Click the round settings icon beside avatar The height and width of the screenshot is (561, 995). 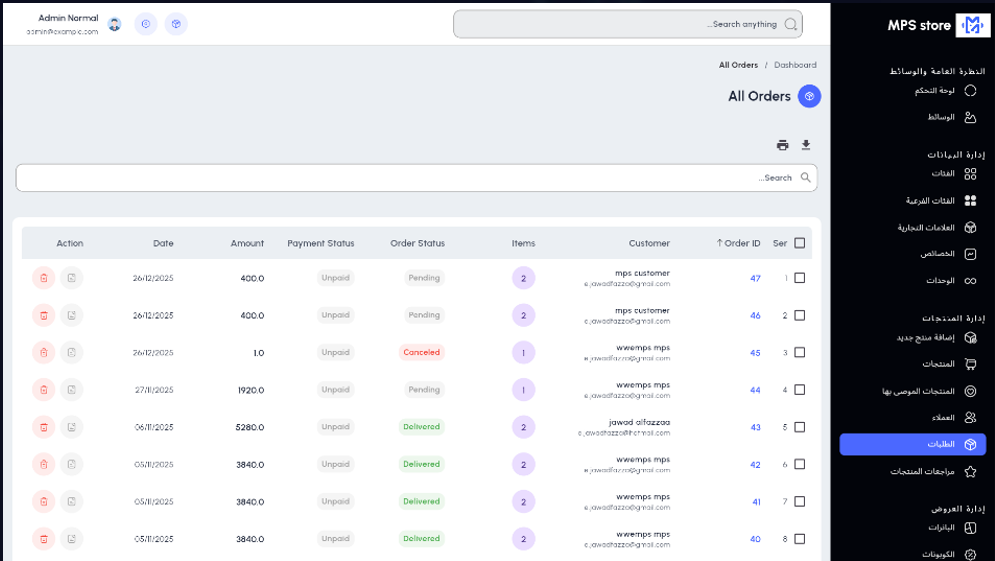[146, 24]
